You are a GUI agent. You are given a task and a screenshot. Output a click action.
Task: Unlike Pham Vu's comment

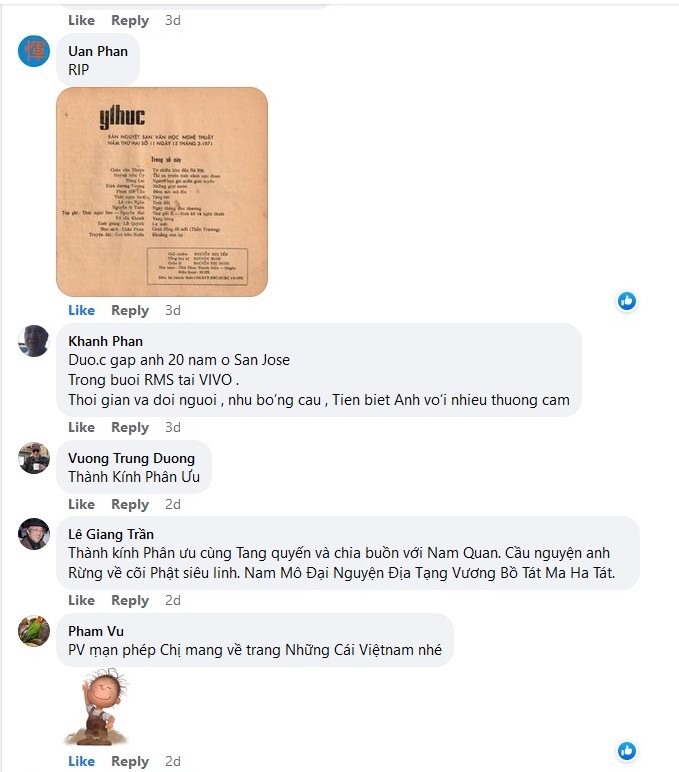pos(81,761)
